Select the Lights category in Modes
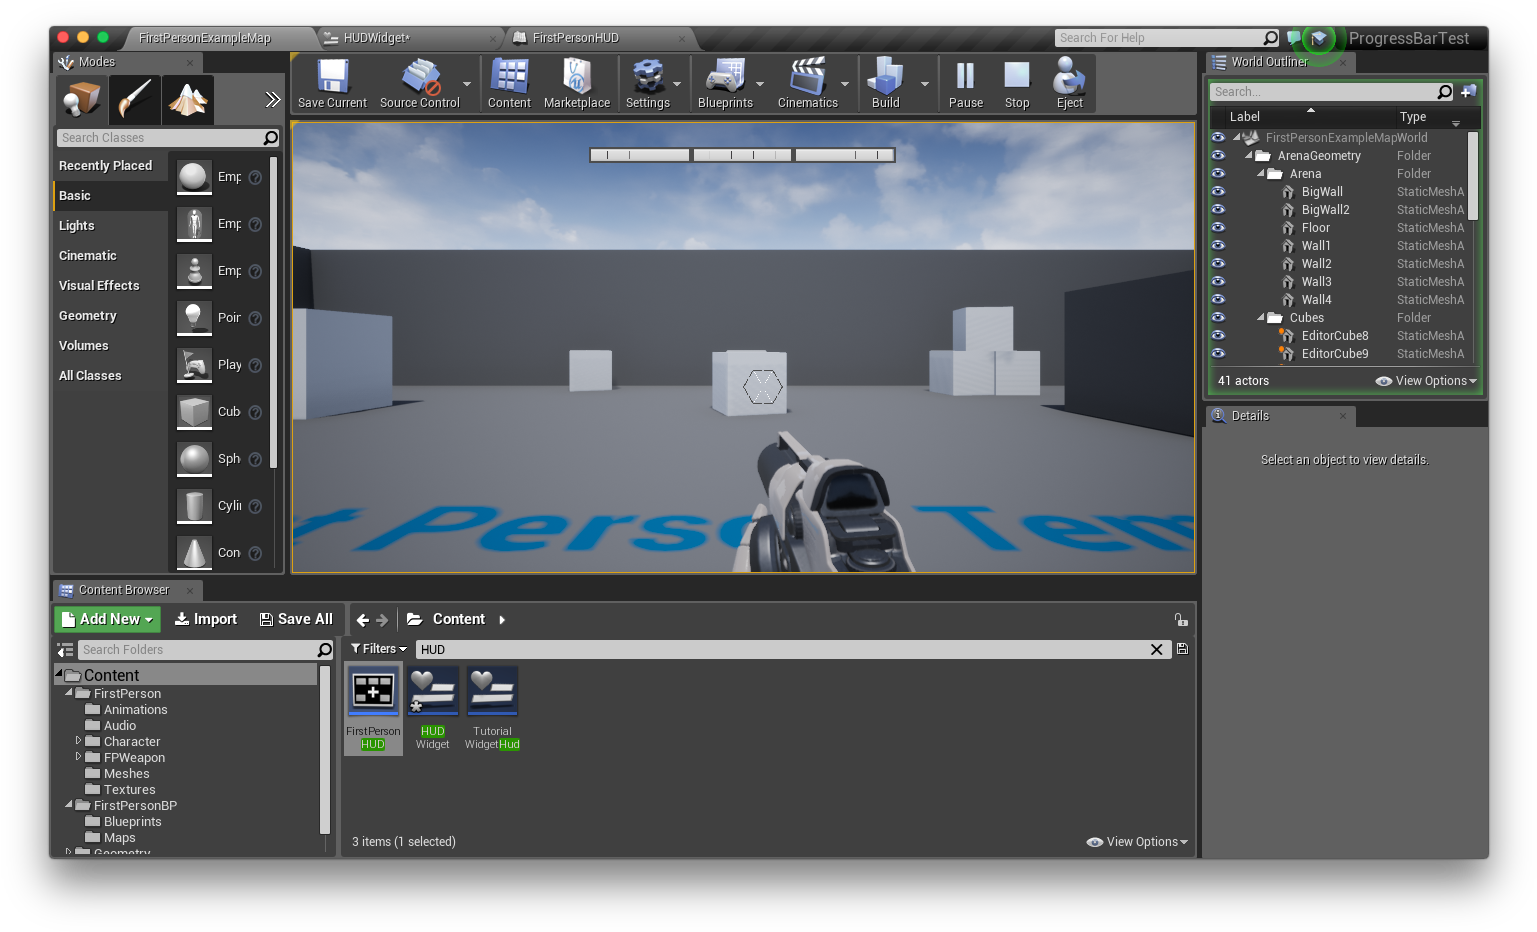Image resolution: width=1537 pixels, height=932 pixels. click(x=77, y=226)
